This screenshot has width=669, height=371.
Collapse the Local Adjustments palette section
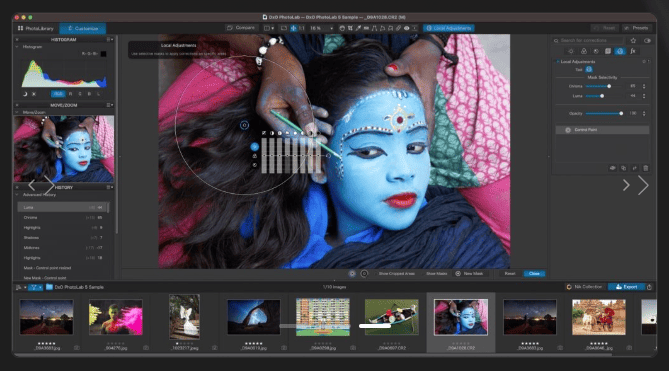(x=557, y=62)
